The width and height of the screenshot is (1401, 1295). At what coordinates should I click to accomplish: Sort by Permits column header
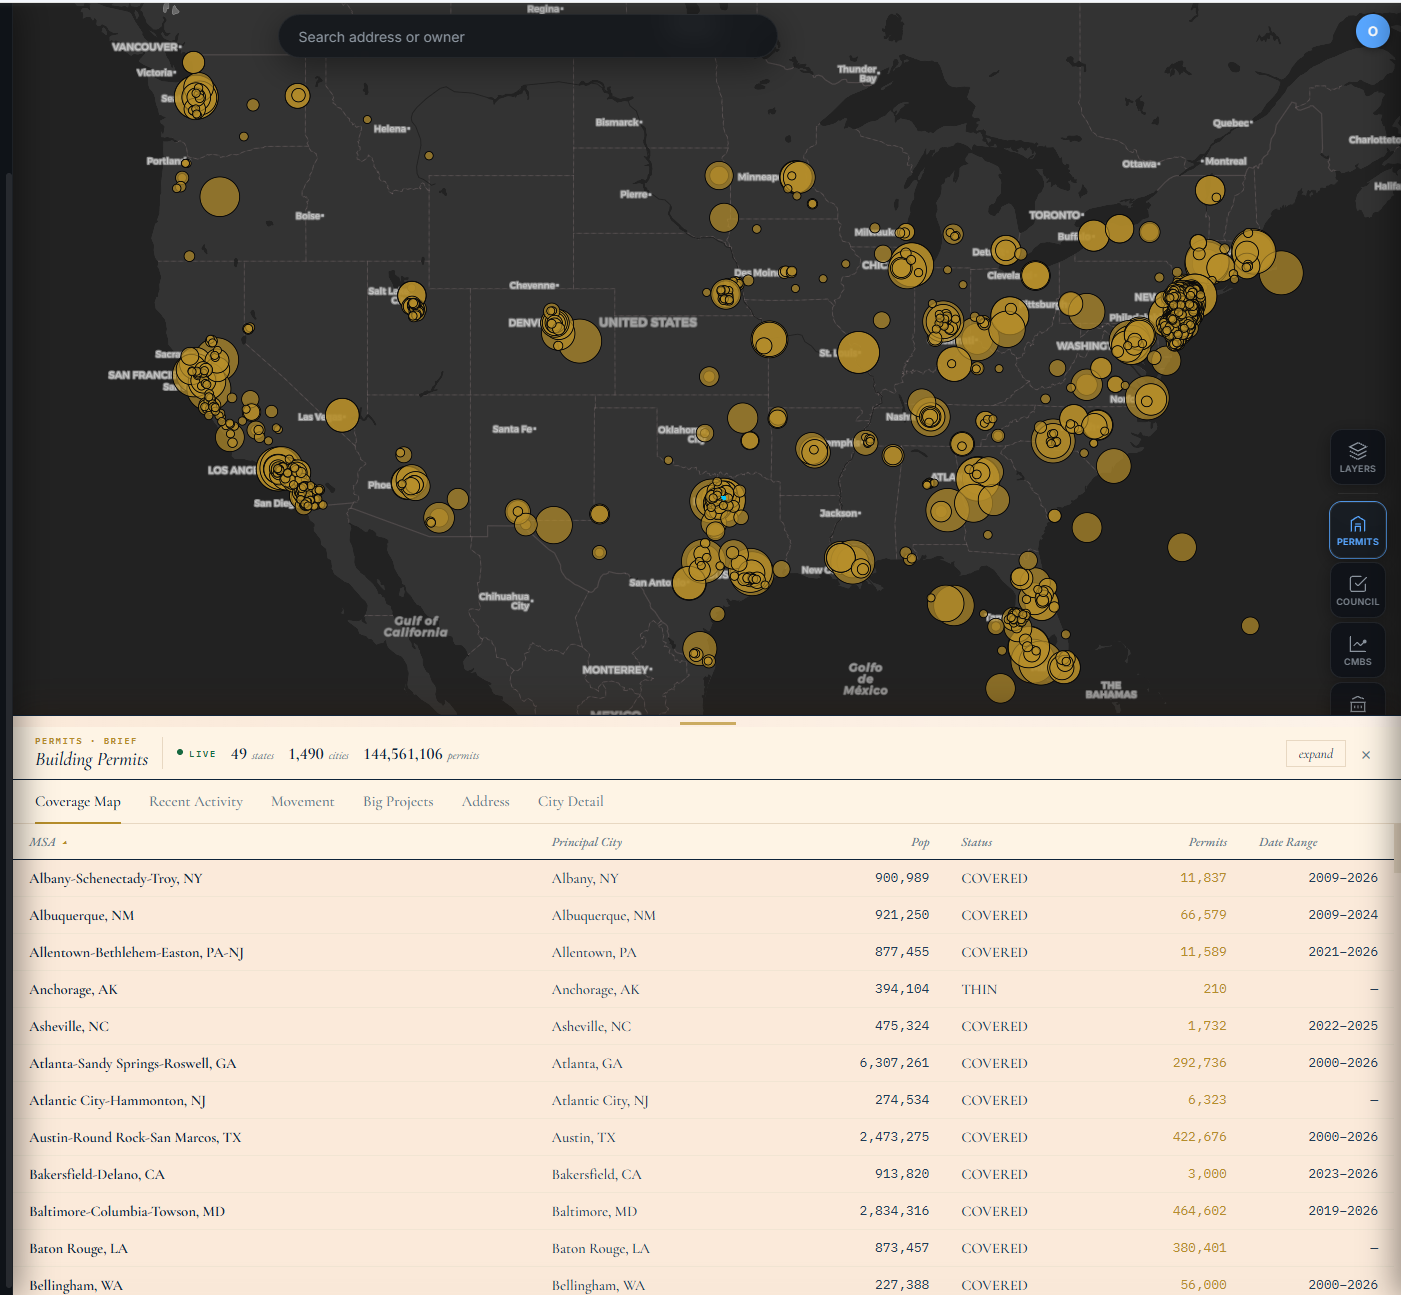[1207, 842]
